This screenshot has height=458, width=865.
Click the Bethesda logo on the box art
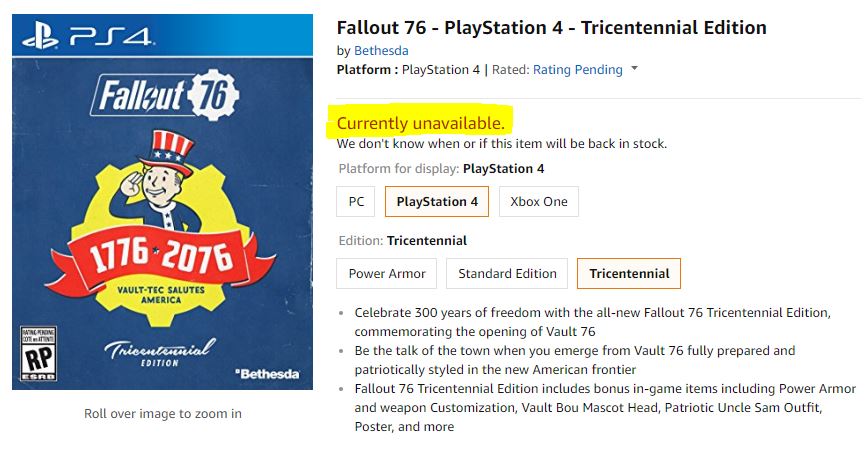click(x=267, y=373)
